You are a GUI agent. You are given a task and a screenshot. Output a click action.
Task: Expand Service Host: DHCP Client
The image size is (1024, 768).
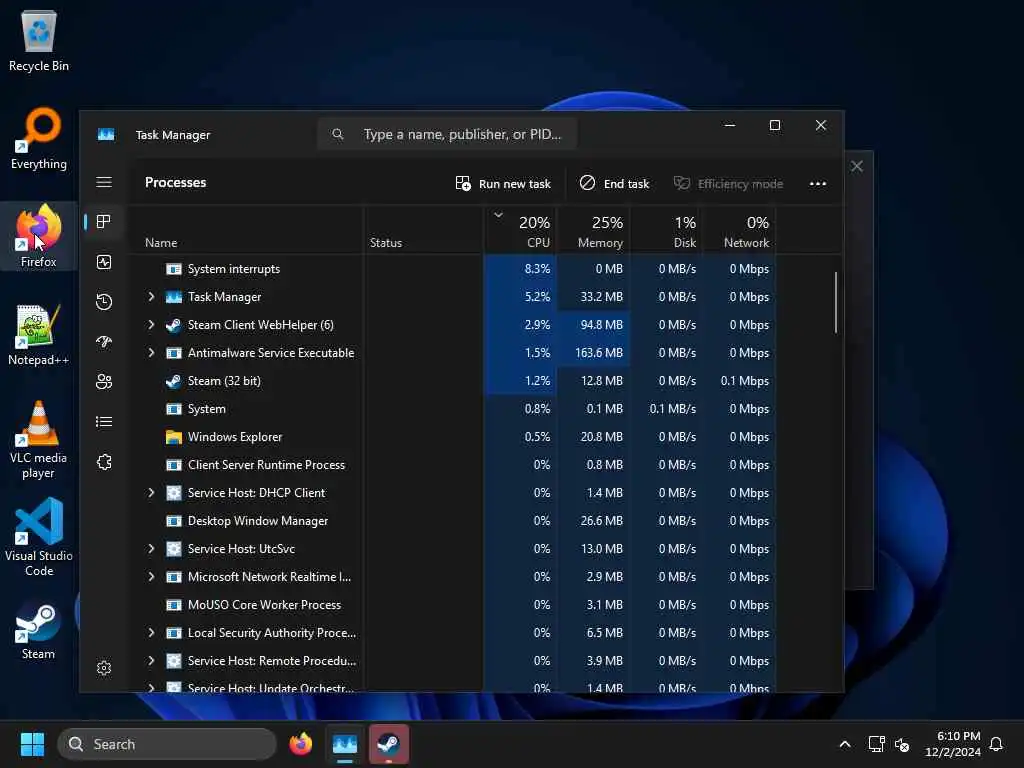click(152, 493)
